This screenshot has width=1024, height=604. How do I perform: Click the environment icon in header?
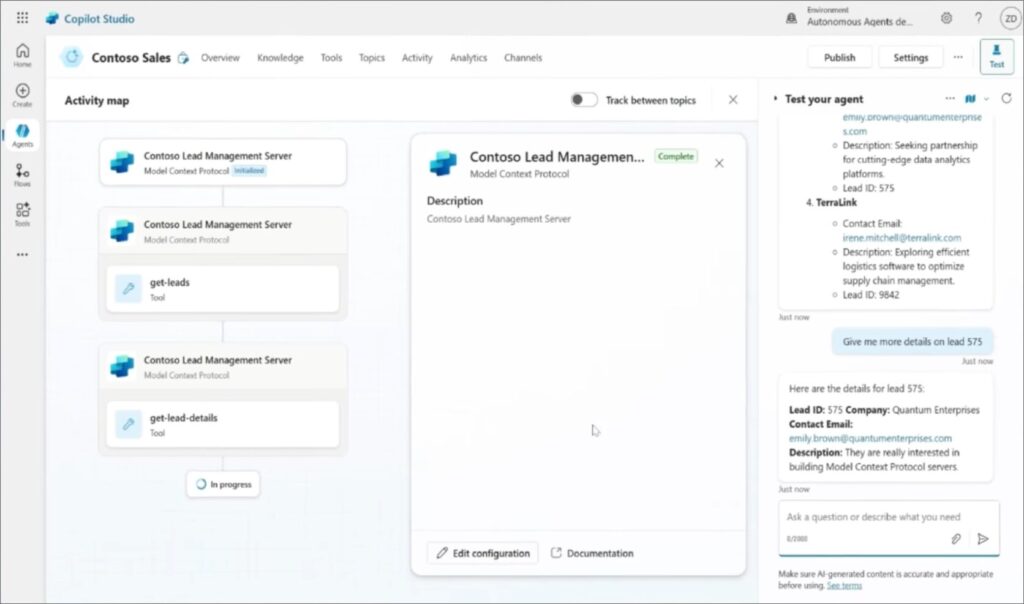coord(792,18)
